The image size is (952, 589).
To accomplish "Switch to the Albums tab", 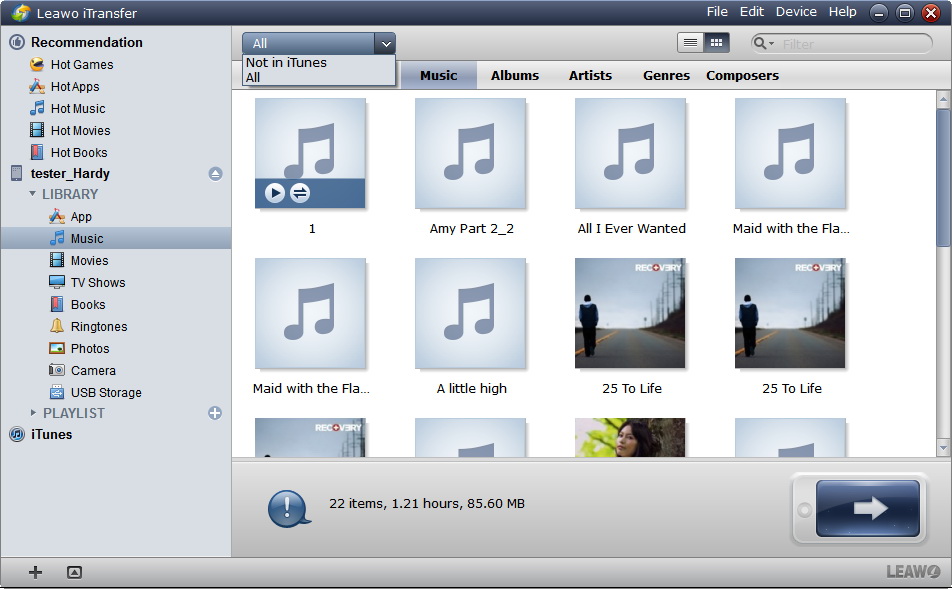I will coord(515,75).
